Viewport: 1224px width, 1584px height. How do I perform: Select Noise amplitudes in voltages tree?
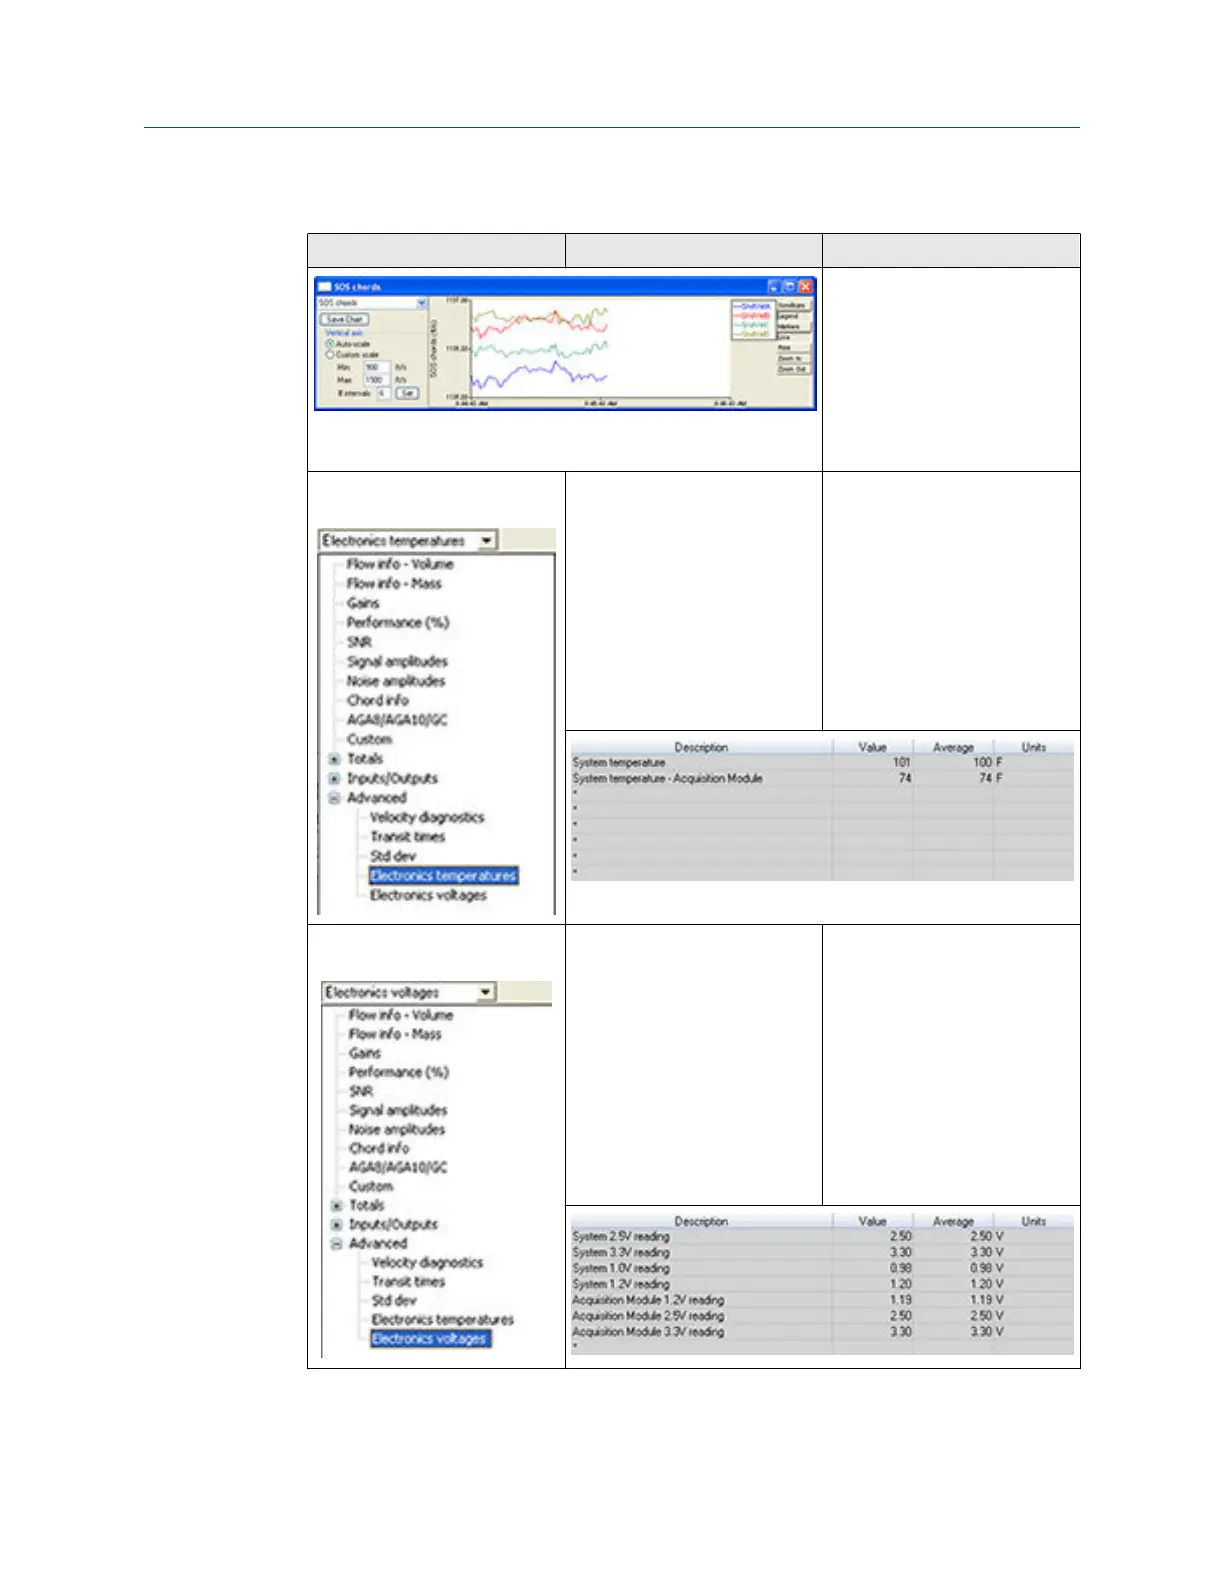[397, 1129]
